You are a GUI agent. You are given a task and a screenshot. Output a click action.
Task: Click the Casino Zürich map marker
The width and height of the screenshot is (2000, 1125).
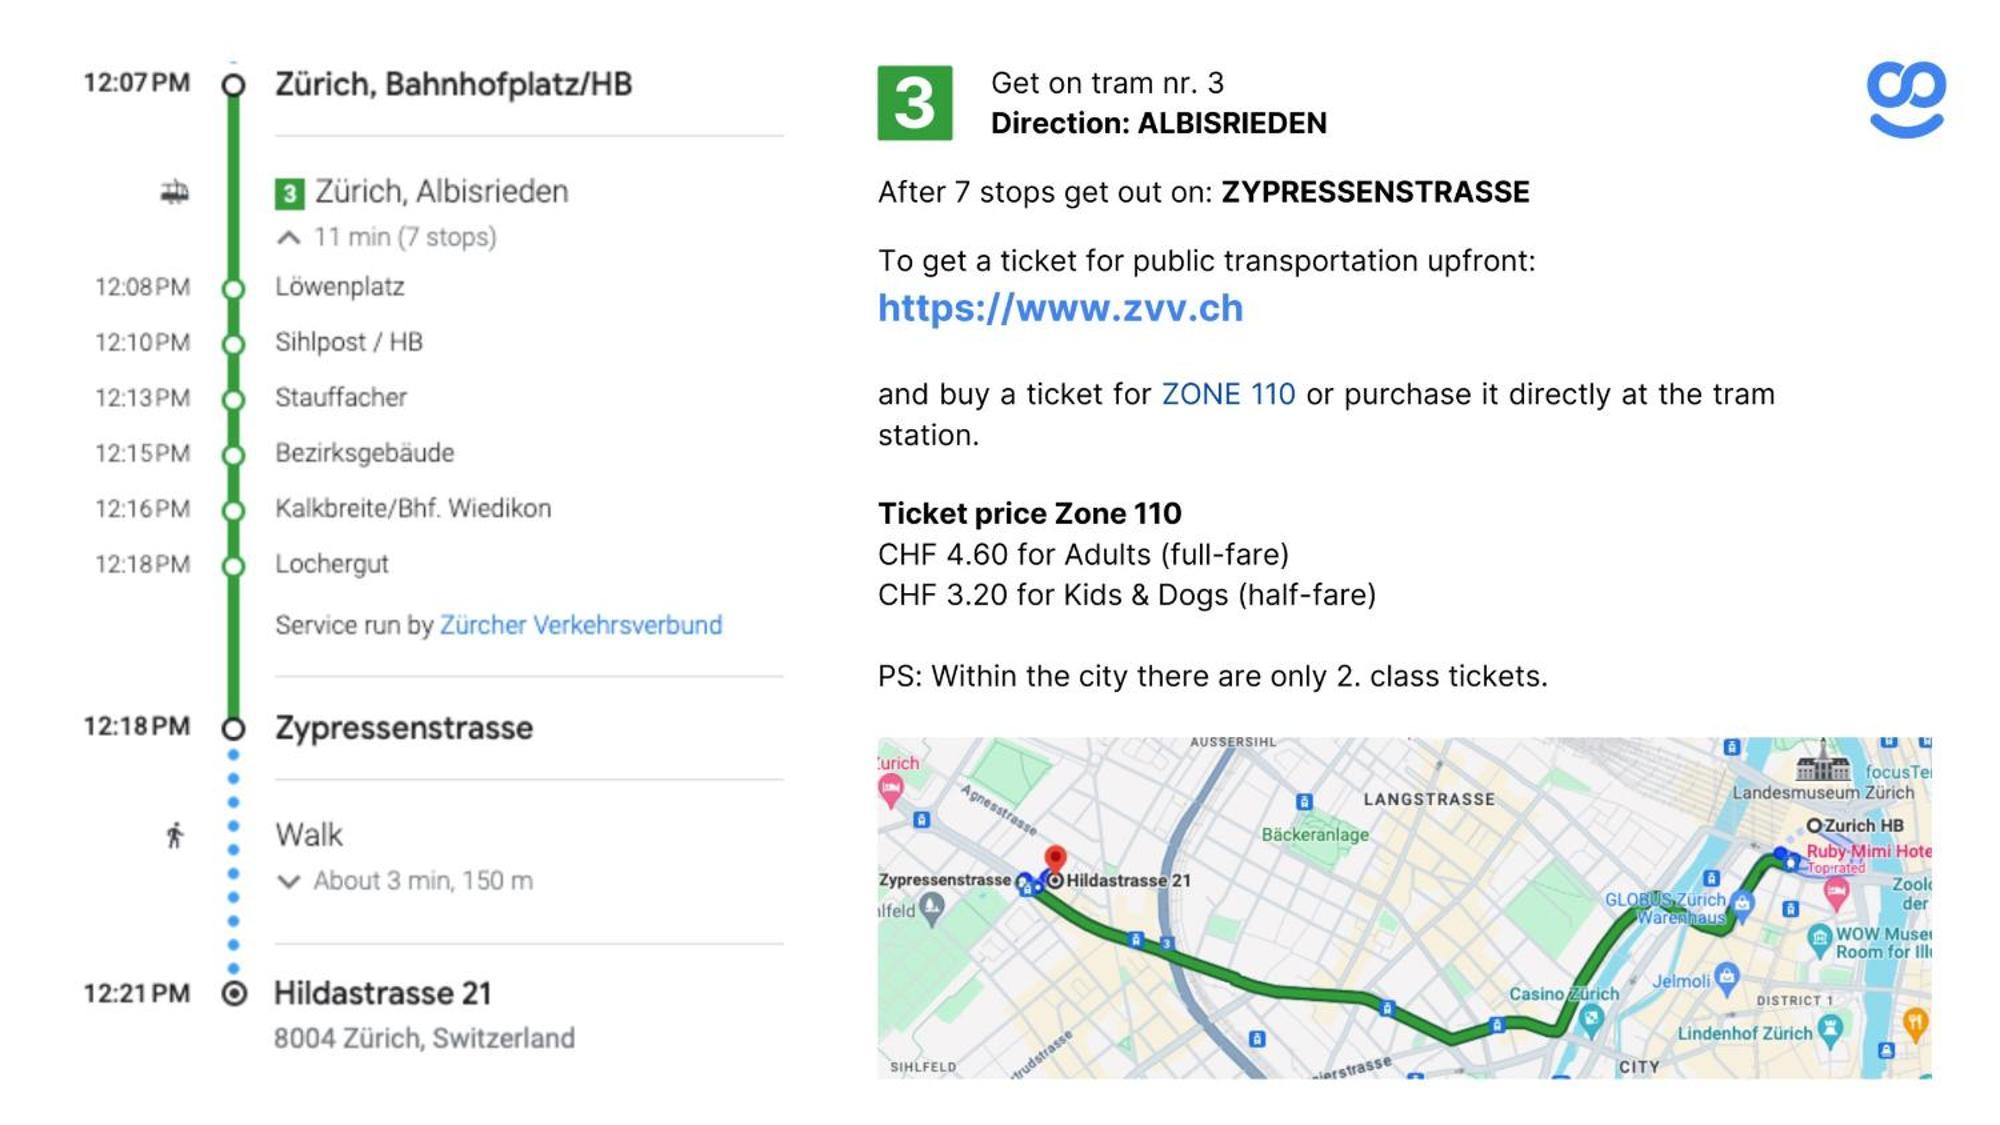(1591, 1020)
